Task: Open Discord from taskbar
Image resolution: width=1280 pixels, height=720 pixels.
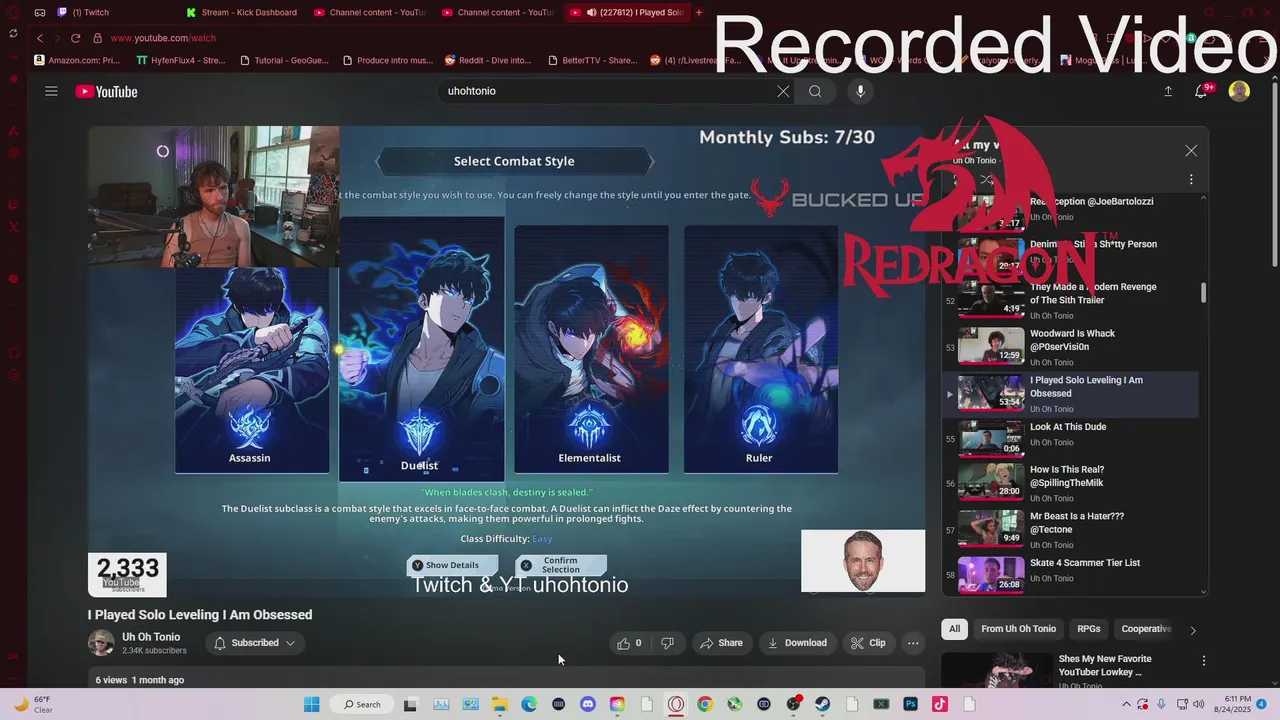Action: (x=587, y=704)
